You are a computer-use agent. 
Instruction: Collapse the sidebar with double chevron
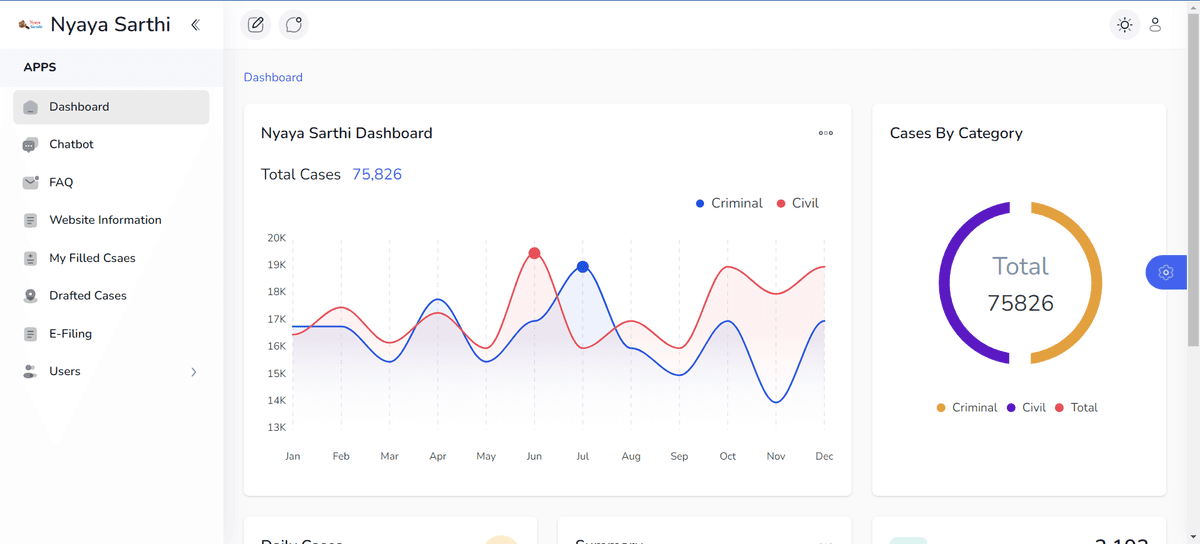pos(195,25)
